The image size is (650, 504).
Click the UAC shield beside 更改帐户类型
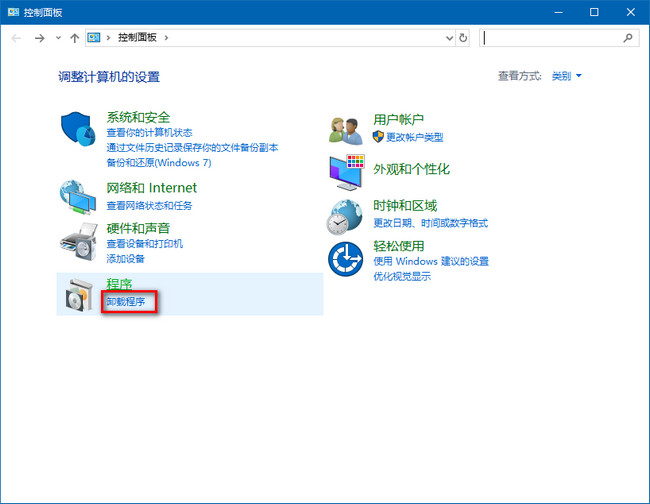click(378, 137)
